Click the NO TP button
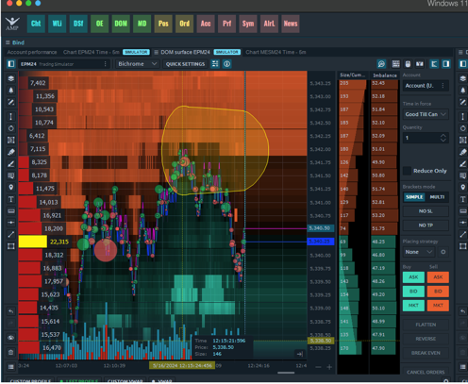 [426, 225]
